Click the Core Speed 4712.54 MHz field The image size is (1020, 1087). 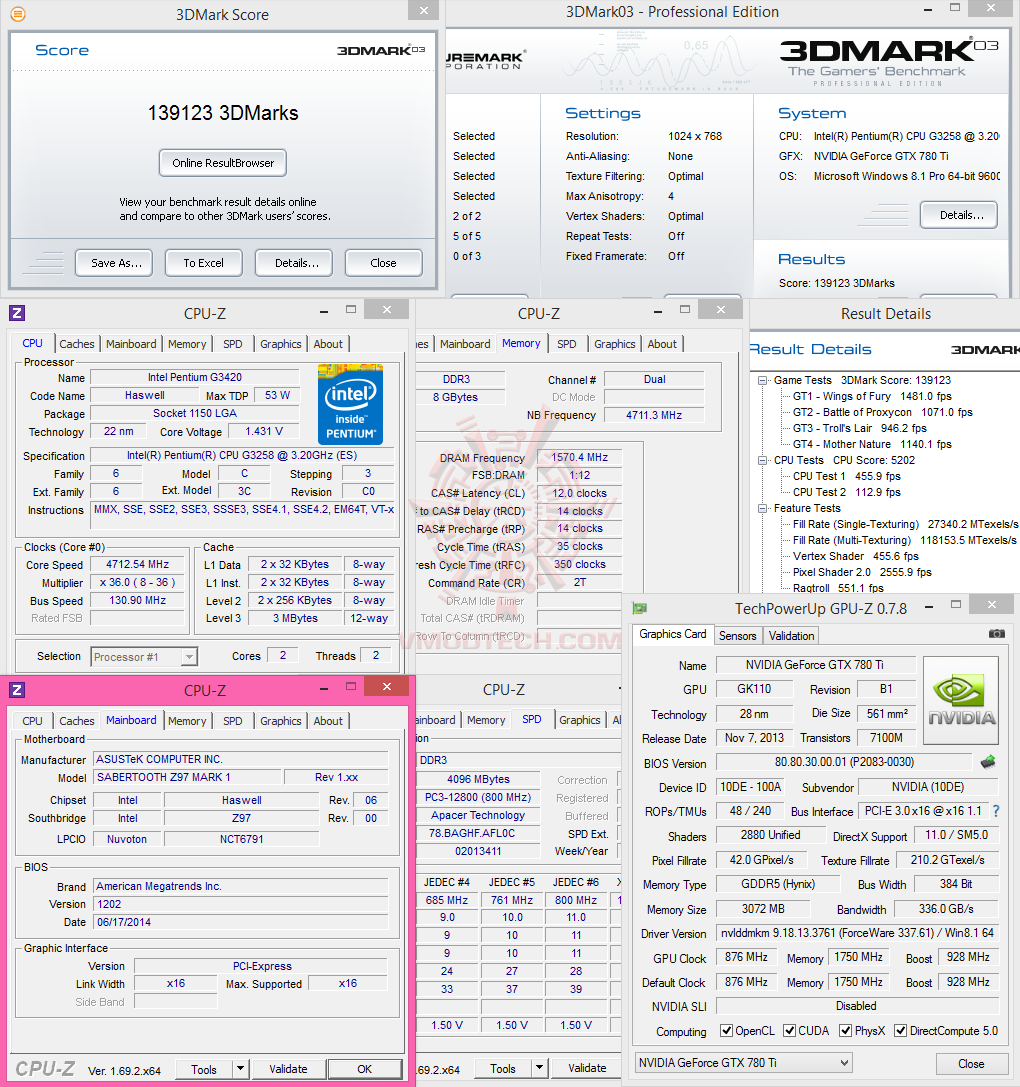click(x=137, y=564)
